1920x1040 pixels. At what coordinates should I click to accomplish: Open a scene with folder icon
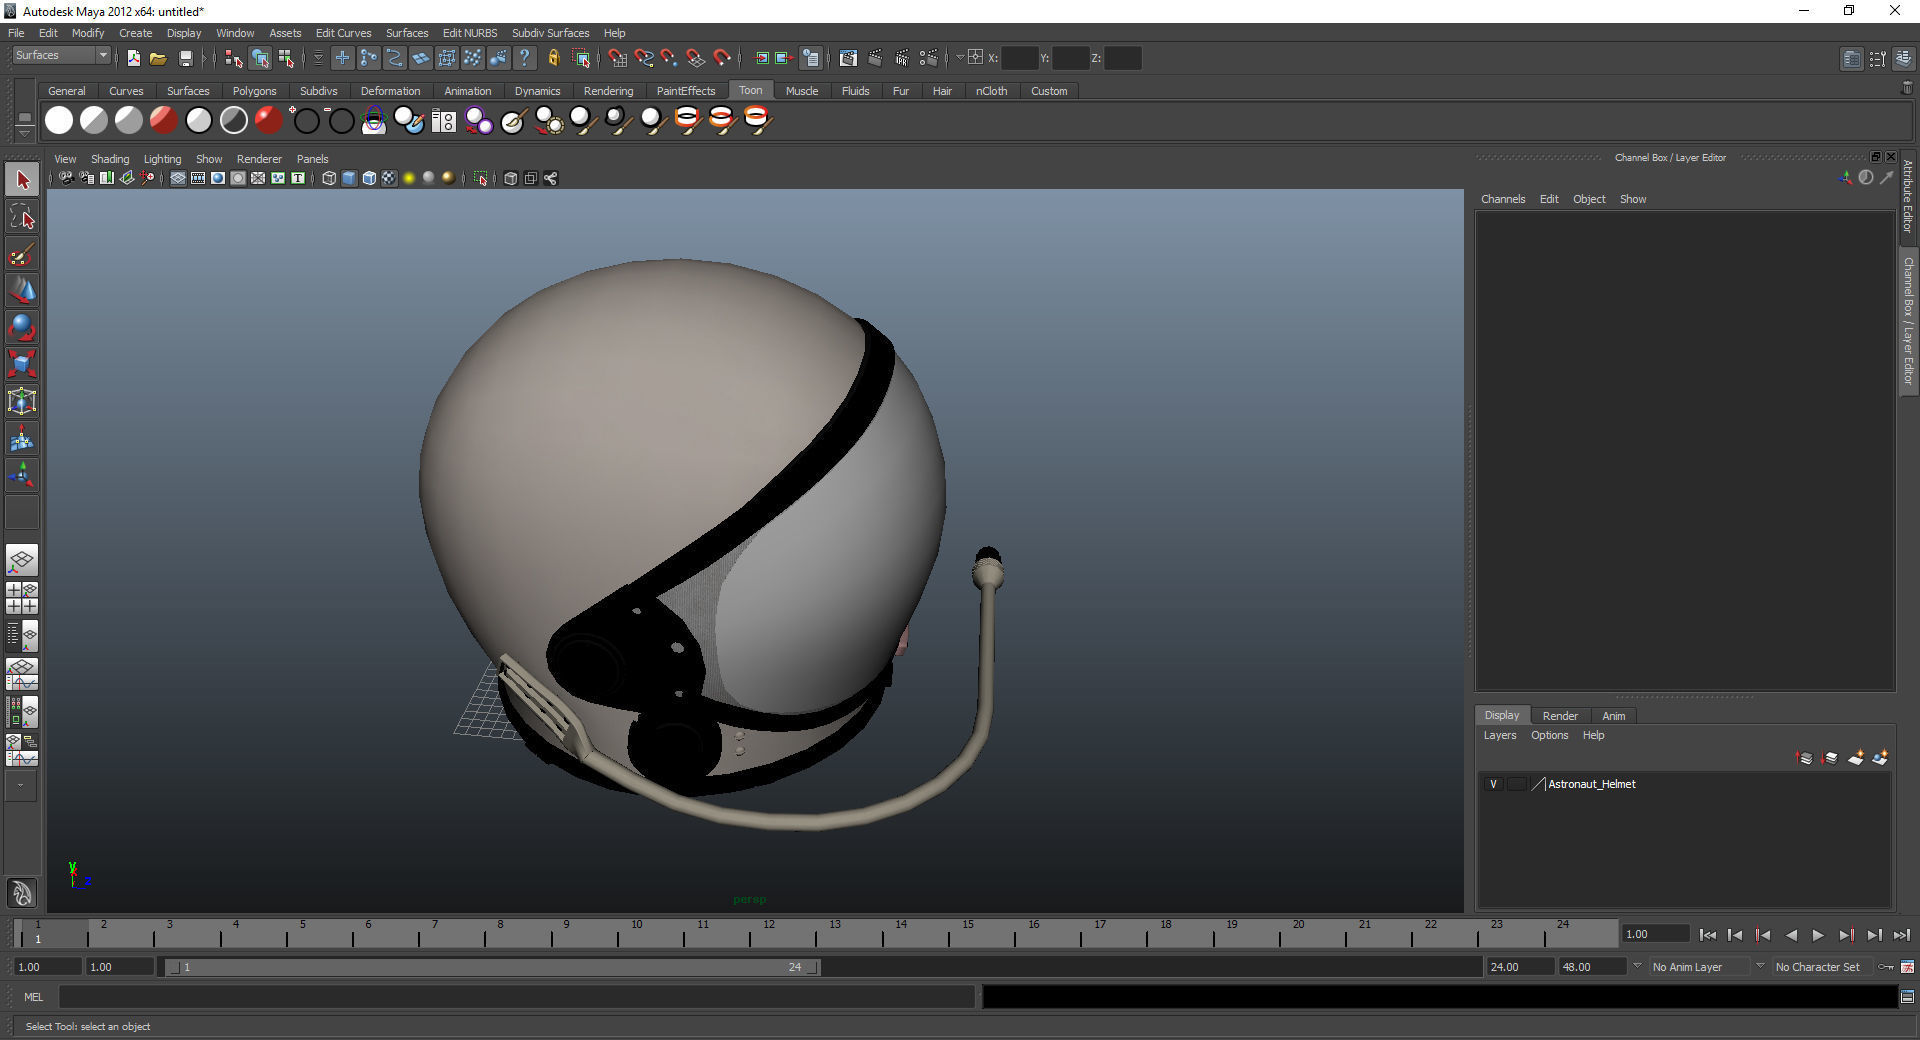pyautogui.click(x=158, y=58)
